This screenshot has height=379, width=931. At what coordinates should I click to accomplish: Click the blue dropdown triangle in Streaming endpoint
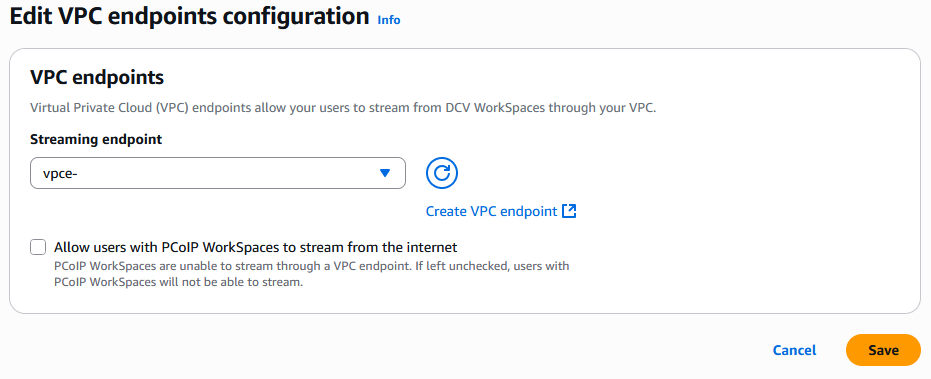point(385,173)
